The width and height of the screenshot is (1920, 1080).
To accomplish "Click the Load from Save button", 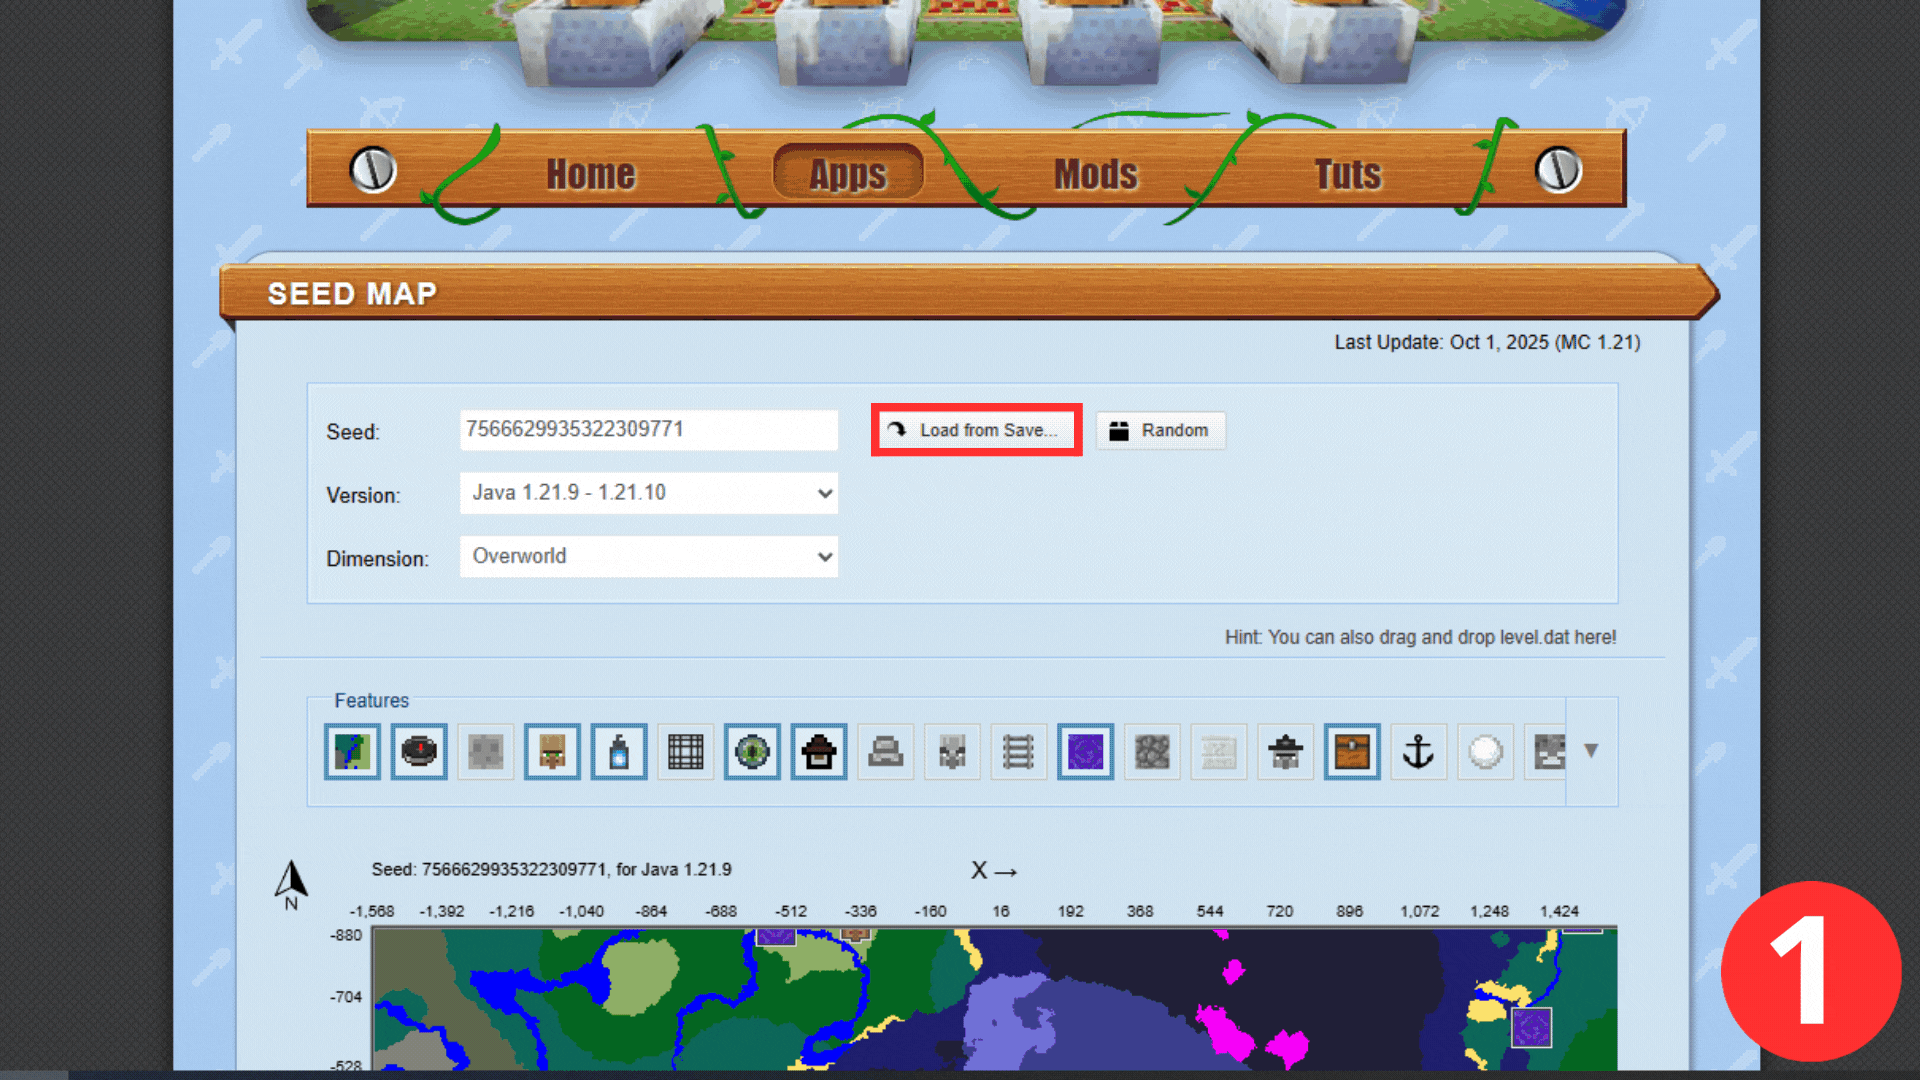I will point(976,430).
